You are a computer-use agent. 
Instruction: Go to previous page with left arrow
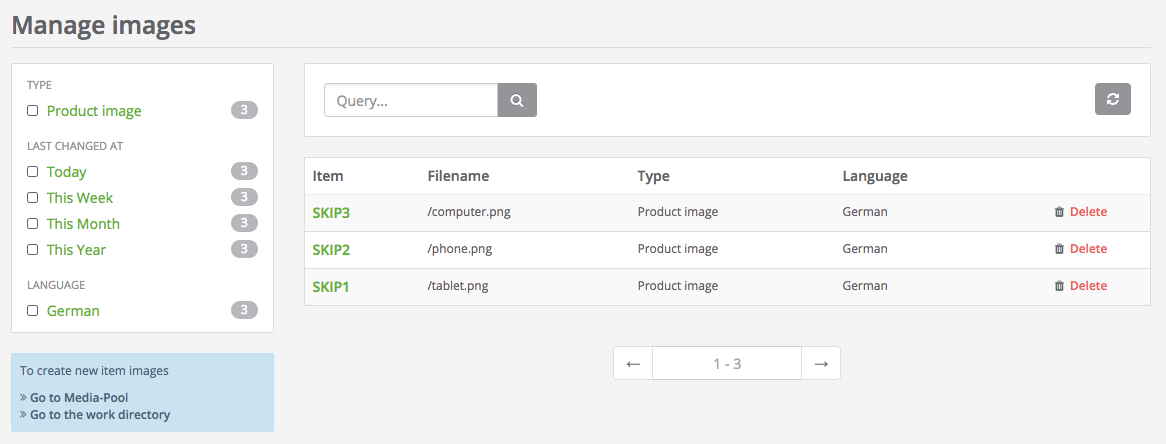tap(633, 364)
